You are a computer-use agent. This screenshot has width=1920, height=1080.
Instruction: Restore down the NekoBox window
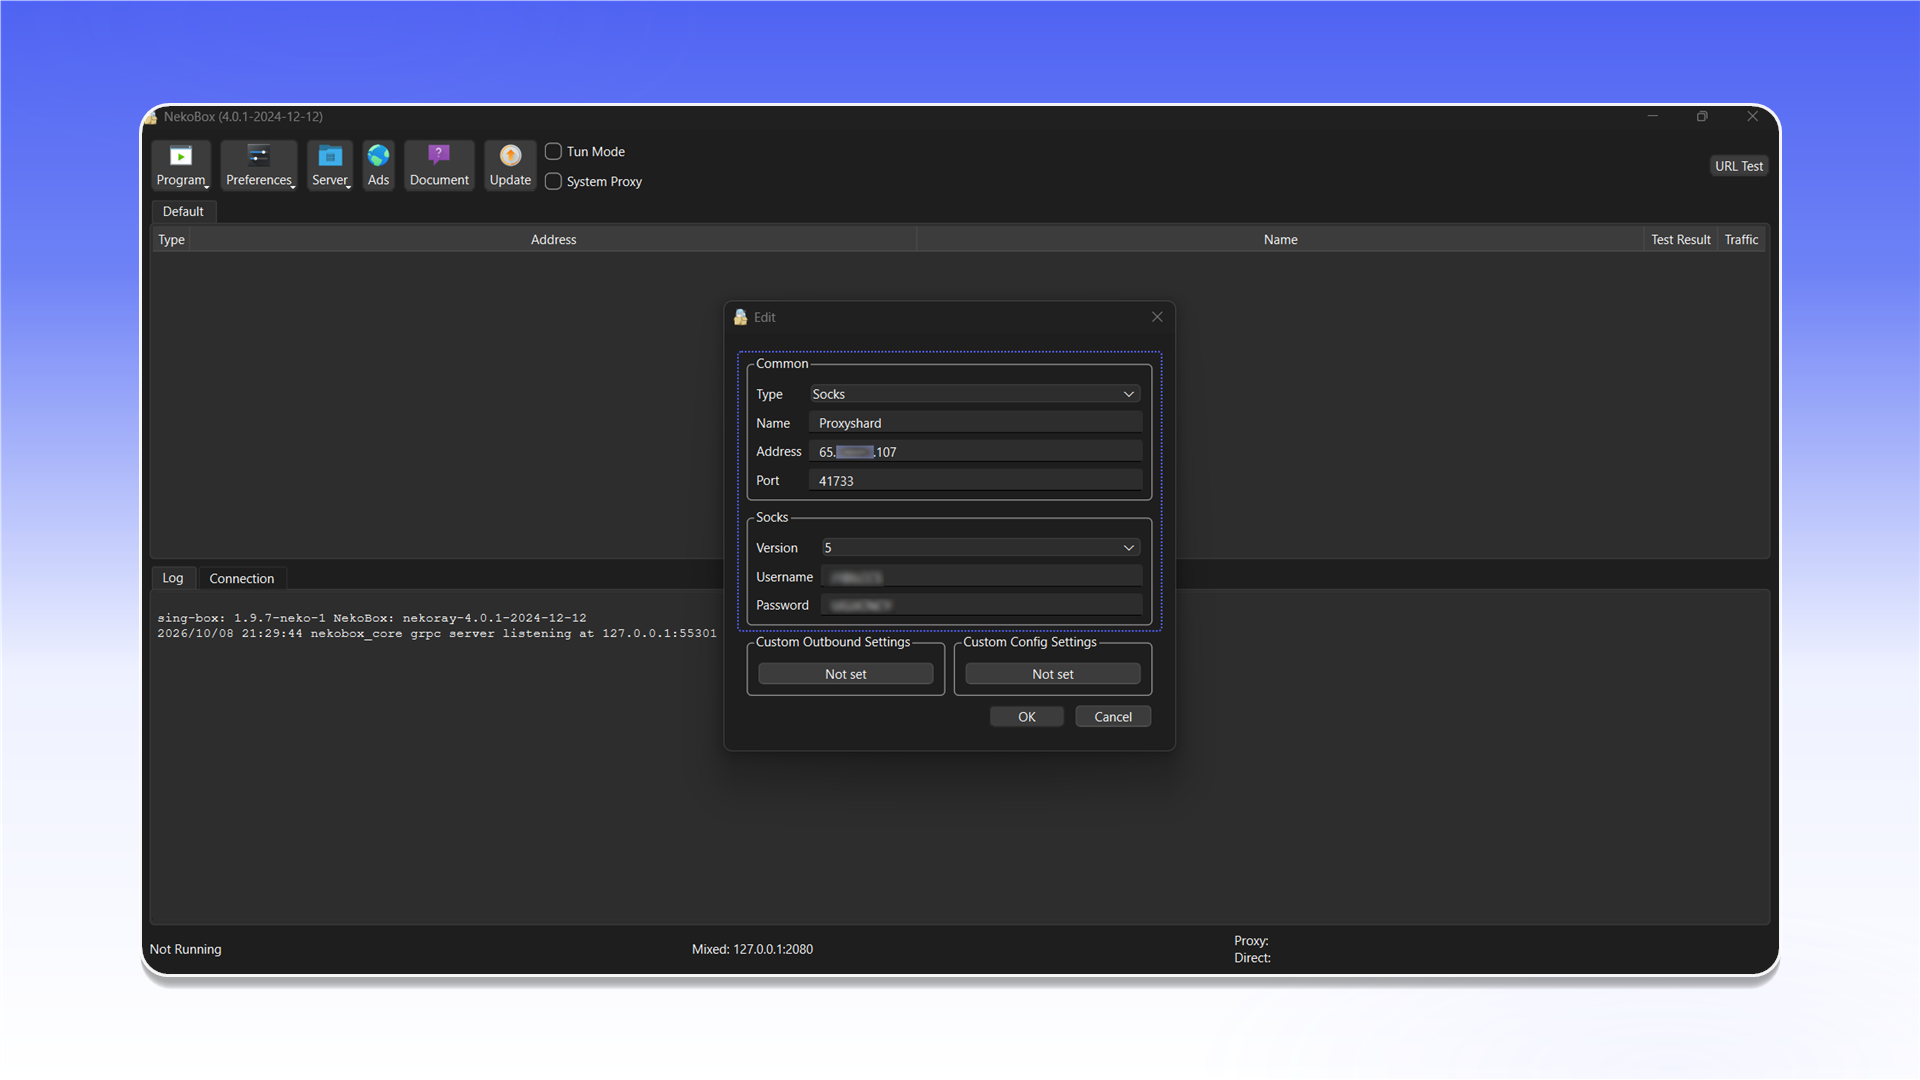(x=1702, y=116)
